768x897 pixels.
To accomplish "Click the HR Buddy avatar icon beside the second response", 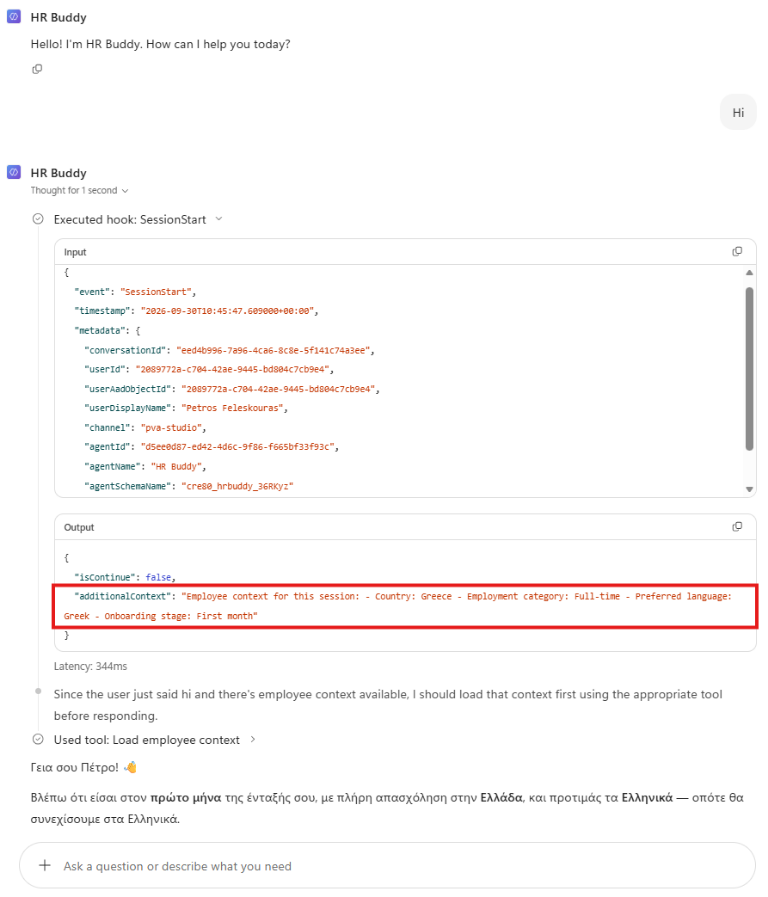I will 14,172.
